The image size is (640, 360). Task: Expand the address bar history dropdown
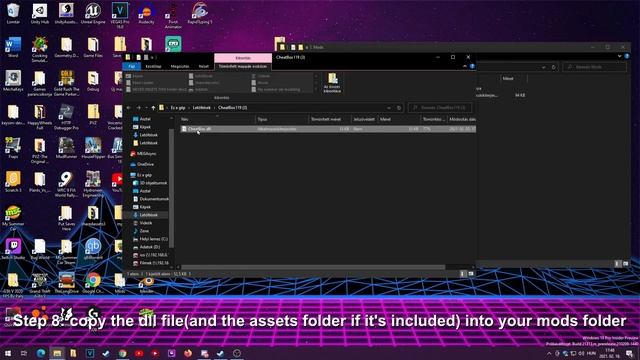tap(389, 108)
